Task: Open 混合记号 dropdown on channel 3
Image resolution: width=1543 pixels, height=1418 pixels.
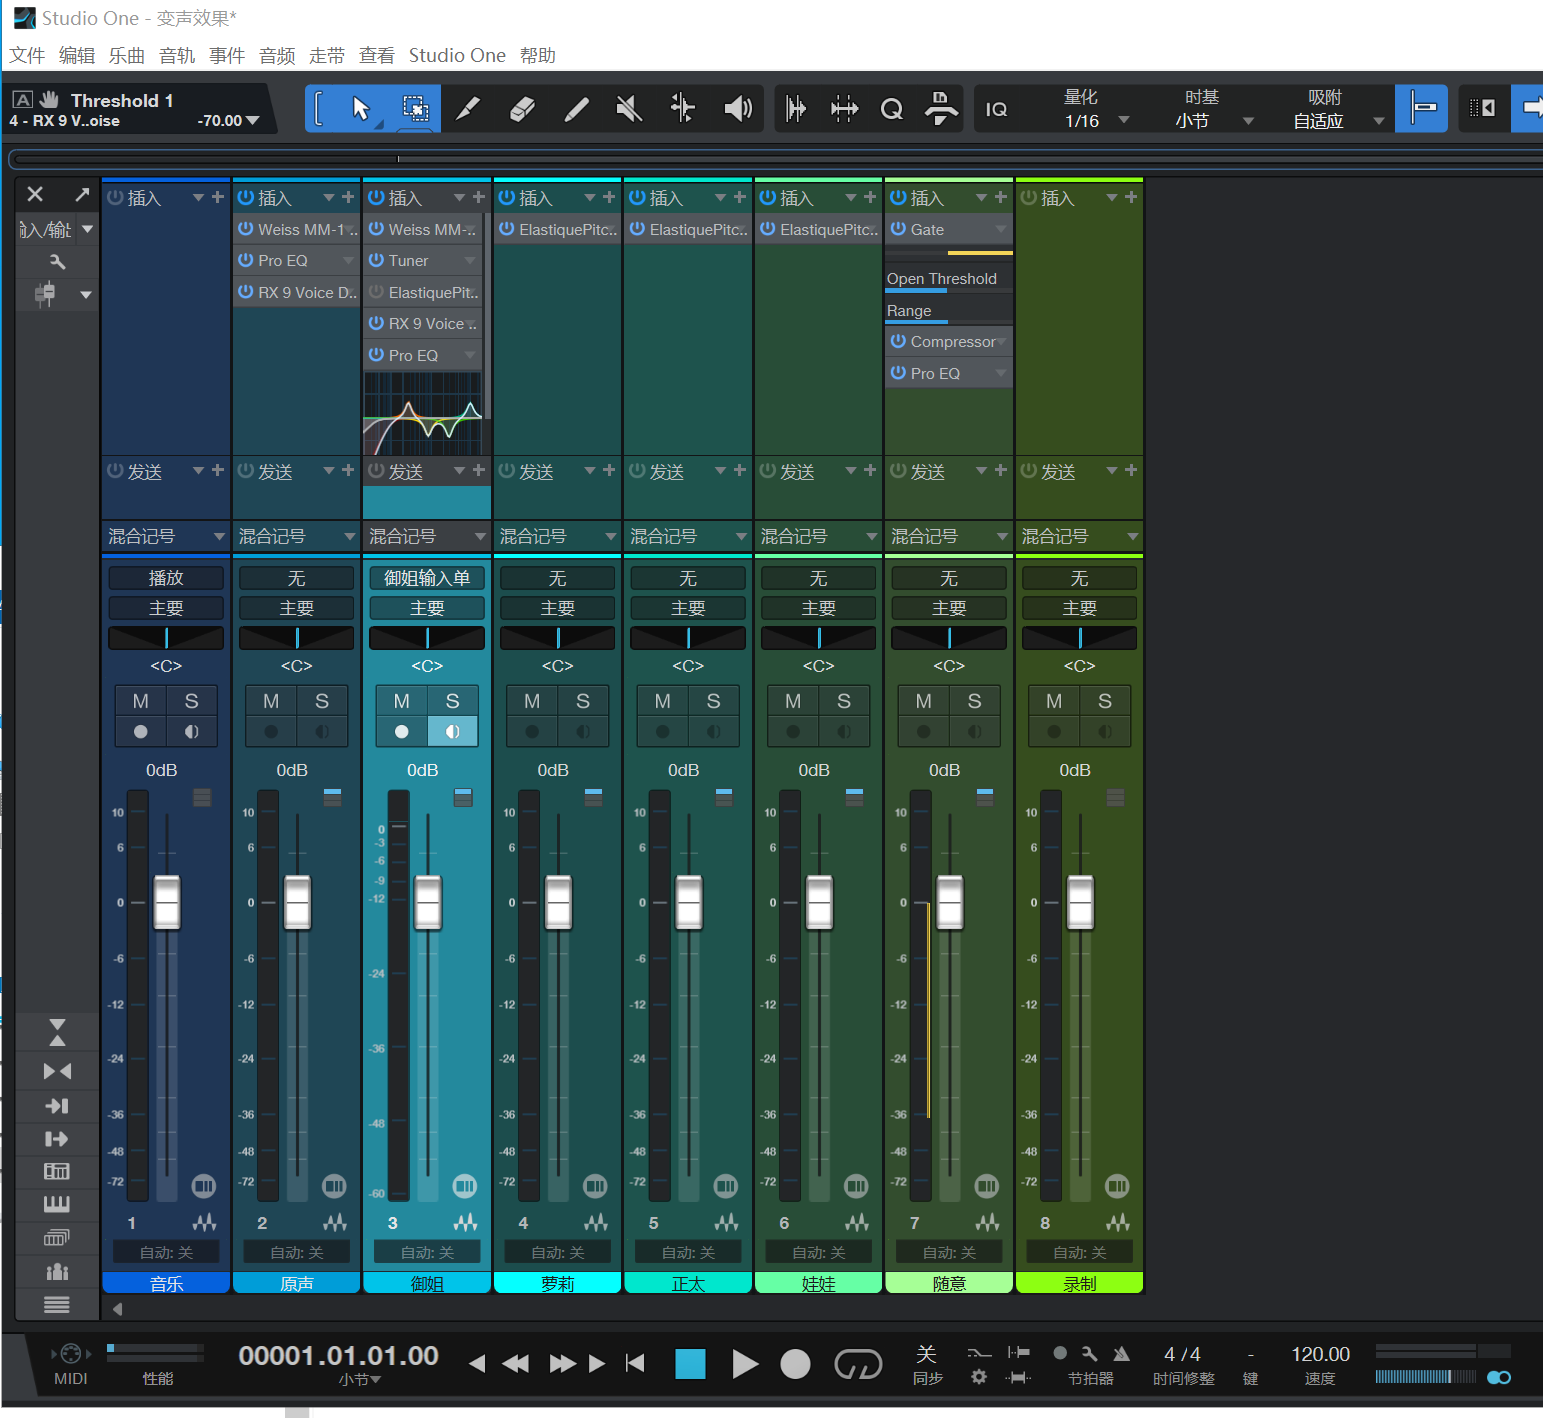Action: click(x=480, y=537)
